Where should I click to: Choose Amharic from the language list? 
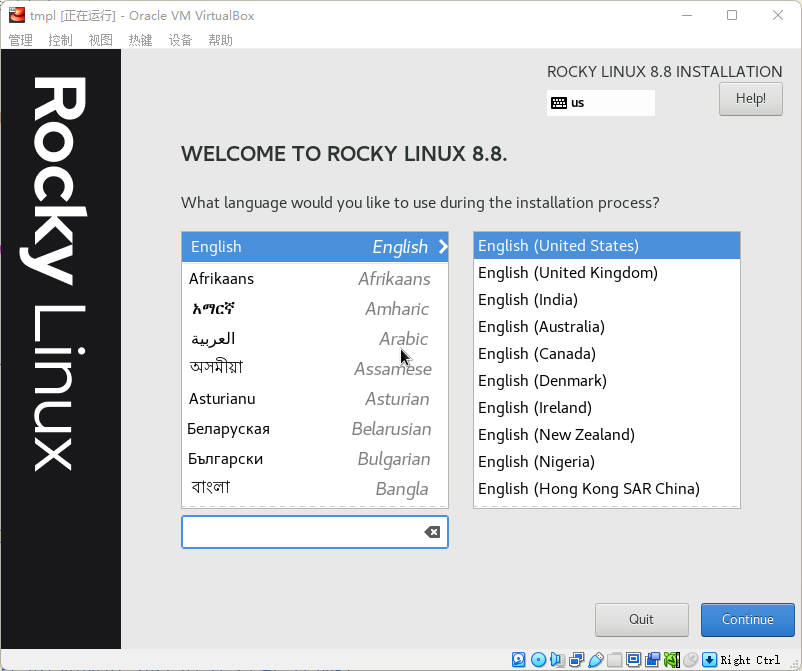pyautogui.click(x=315, y=309)
